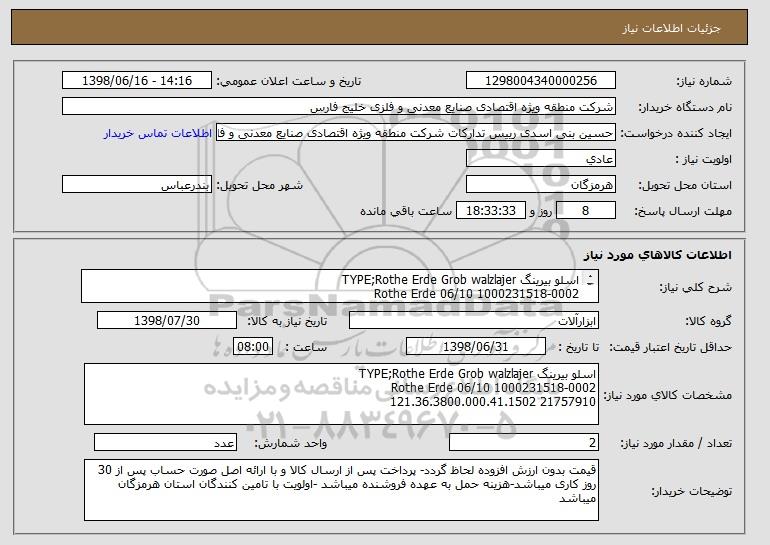Select the اولویت نیاز field showing عادی
770x545 pixels.
541,159
